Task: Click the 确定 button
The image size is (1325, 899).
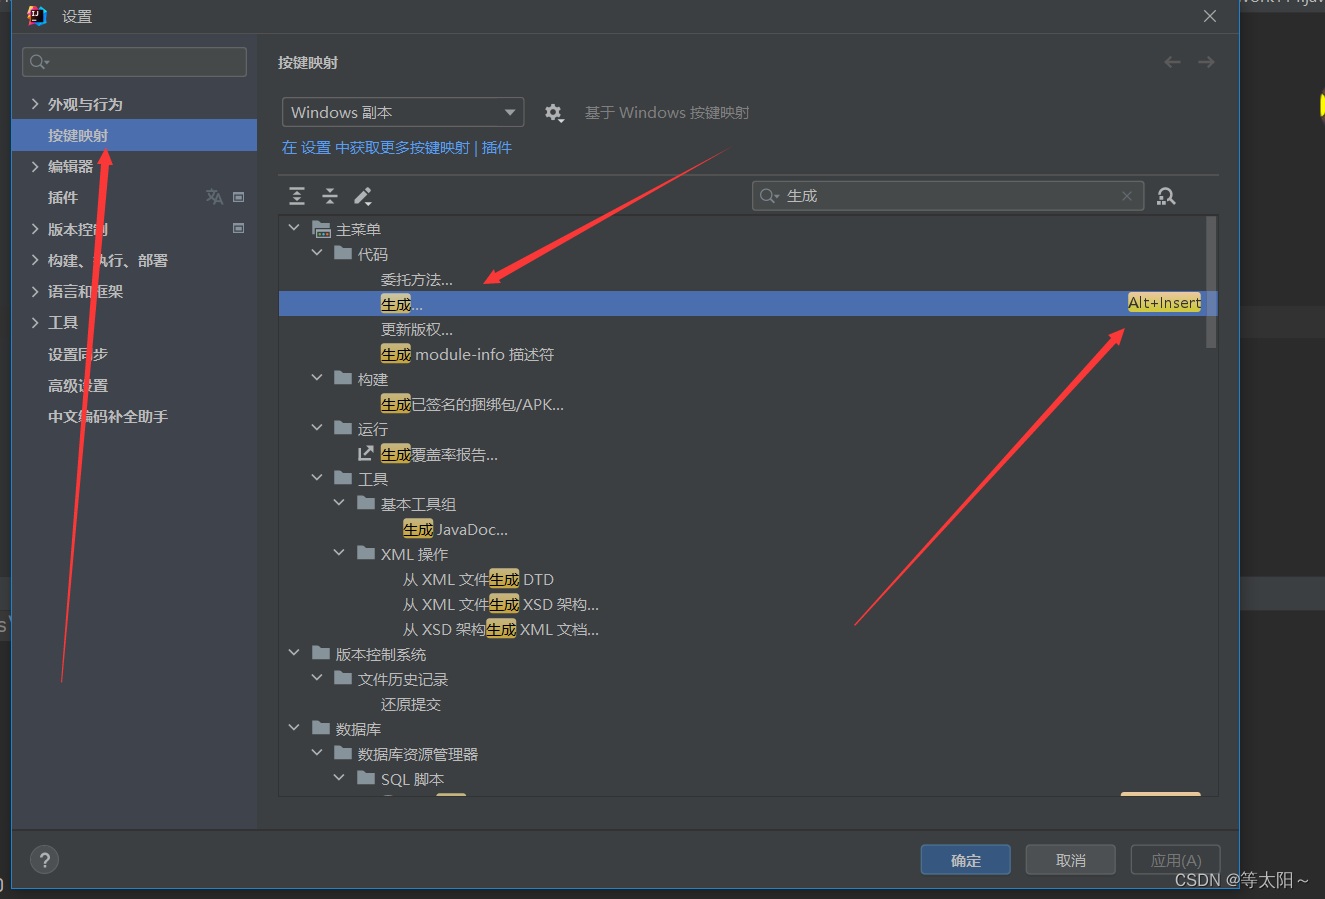Action: point(966,860)
